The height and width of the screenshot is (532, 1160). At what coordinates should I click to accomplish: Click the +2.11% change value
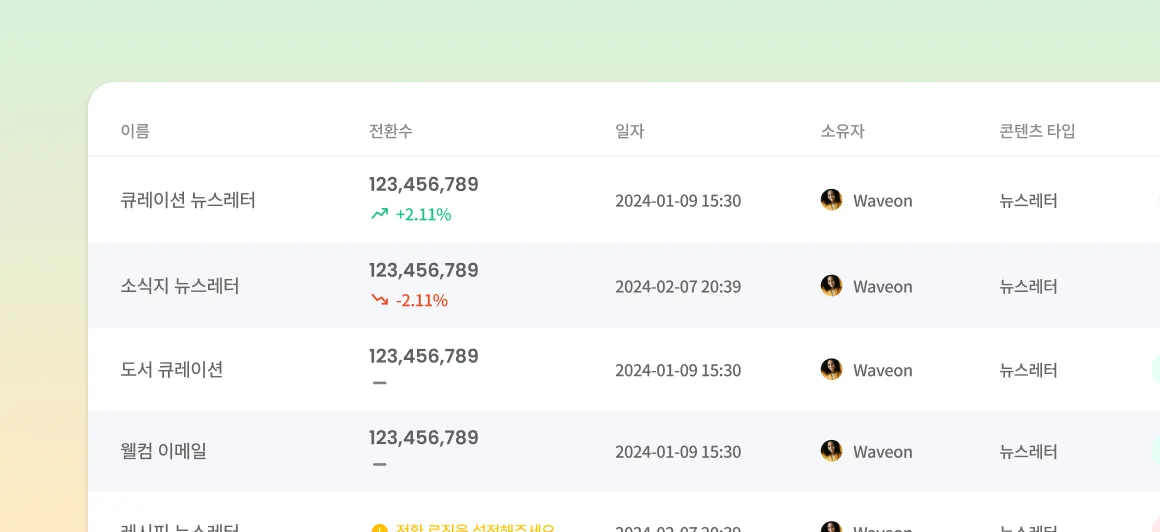click(x=423, y=215)
